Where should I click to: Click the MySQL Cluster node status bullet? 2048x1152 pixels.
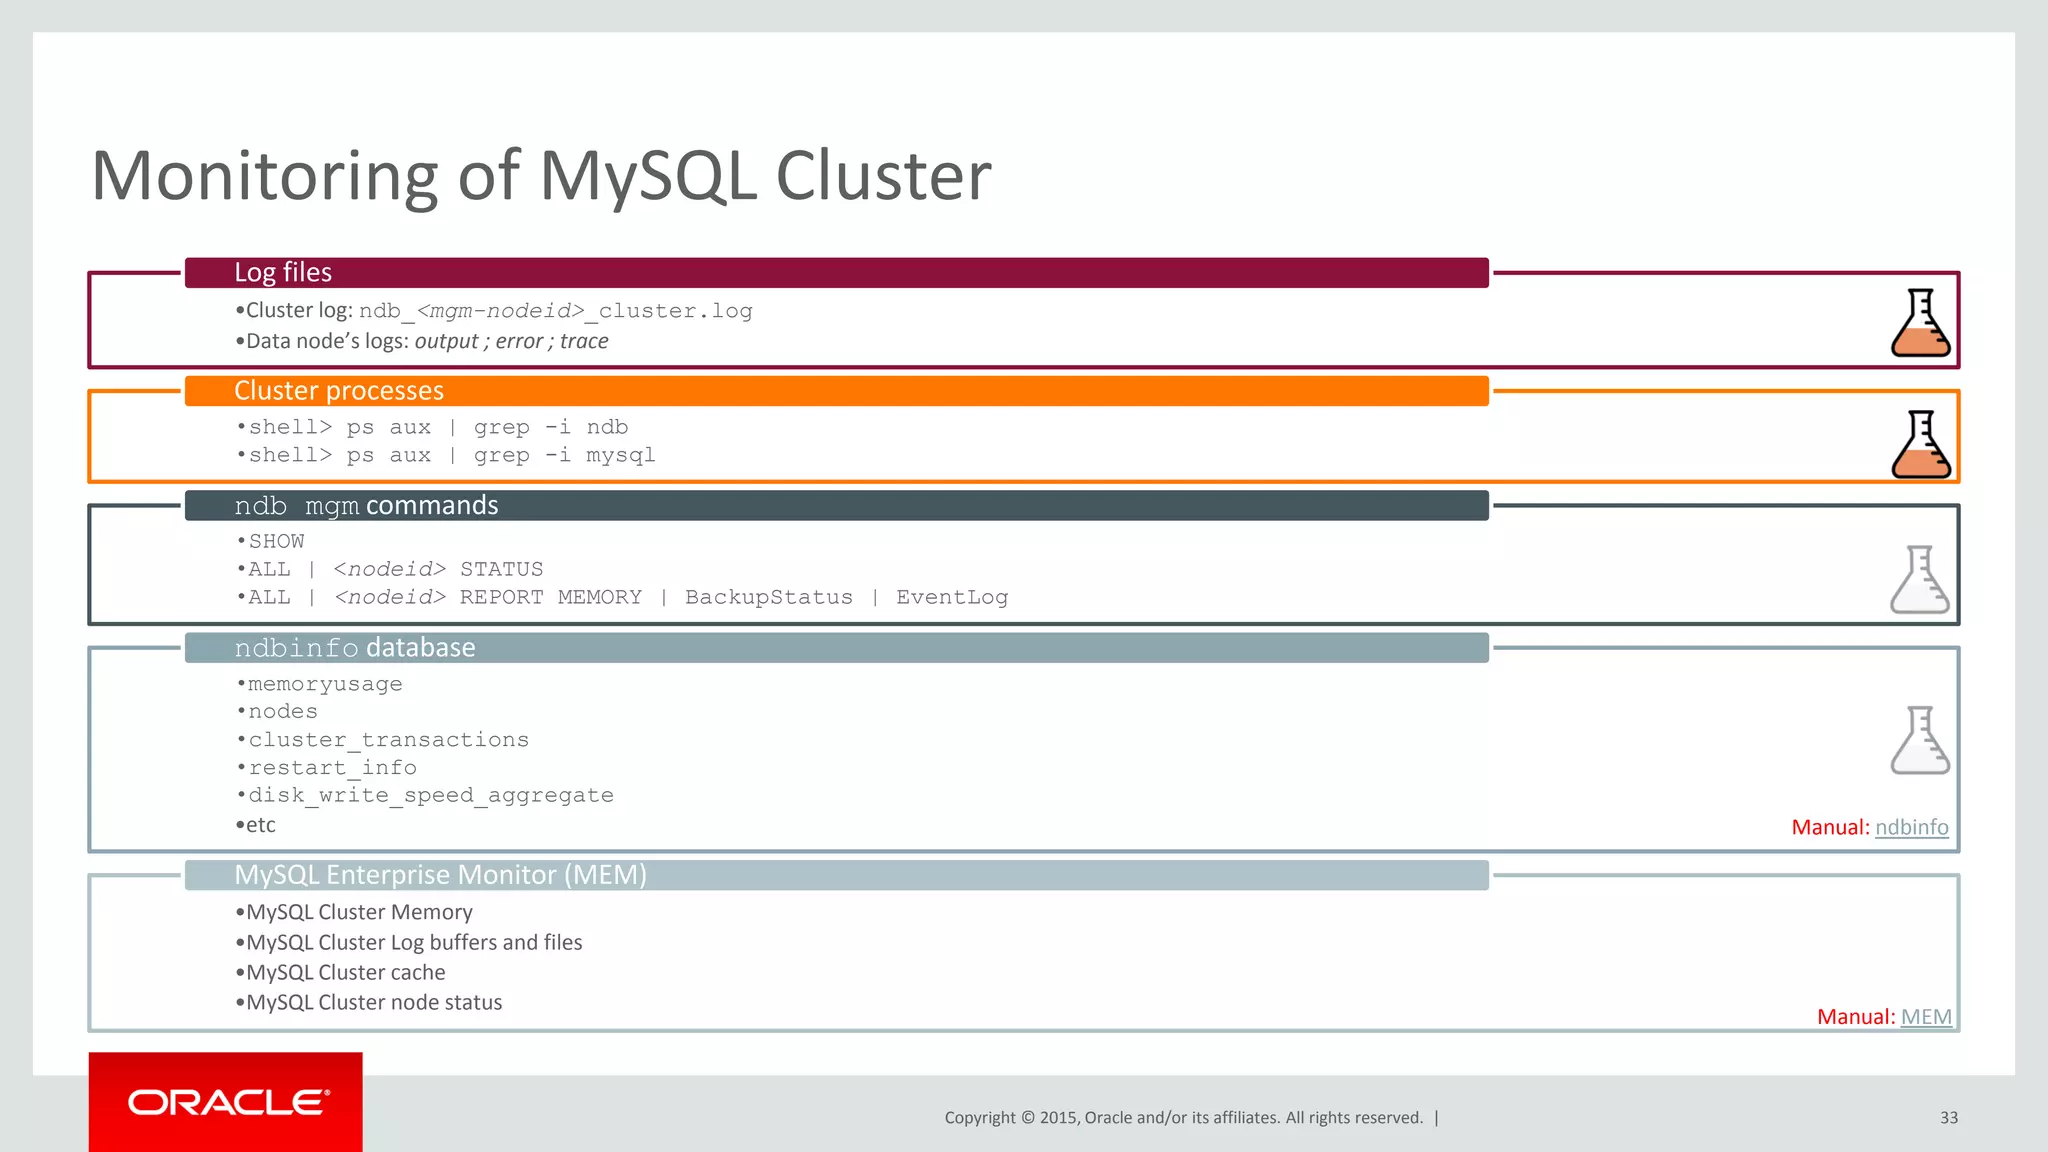369,1002
